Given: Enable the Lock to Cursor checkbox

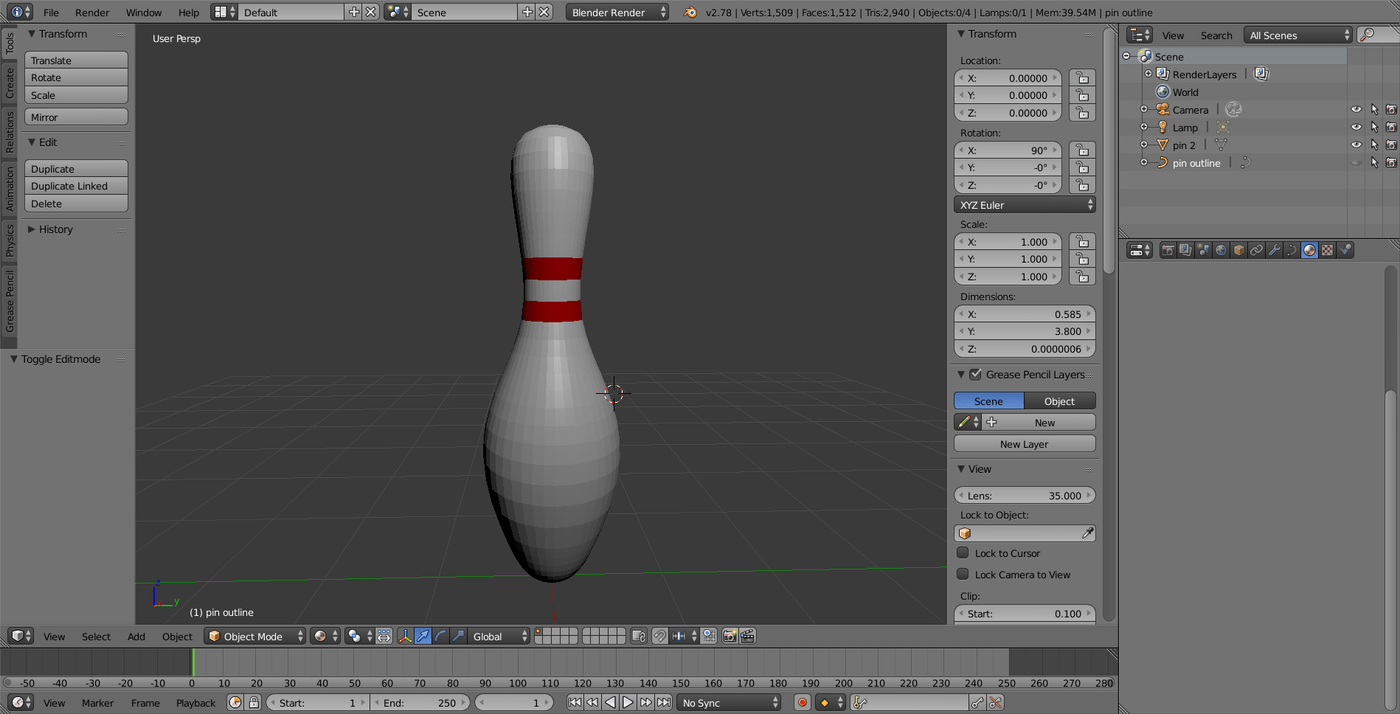Looking at the screenshot, I should click(963, 553).
